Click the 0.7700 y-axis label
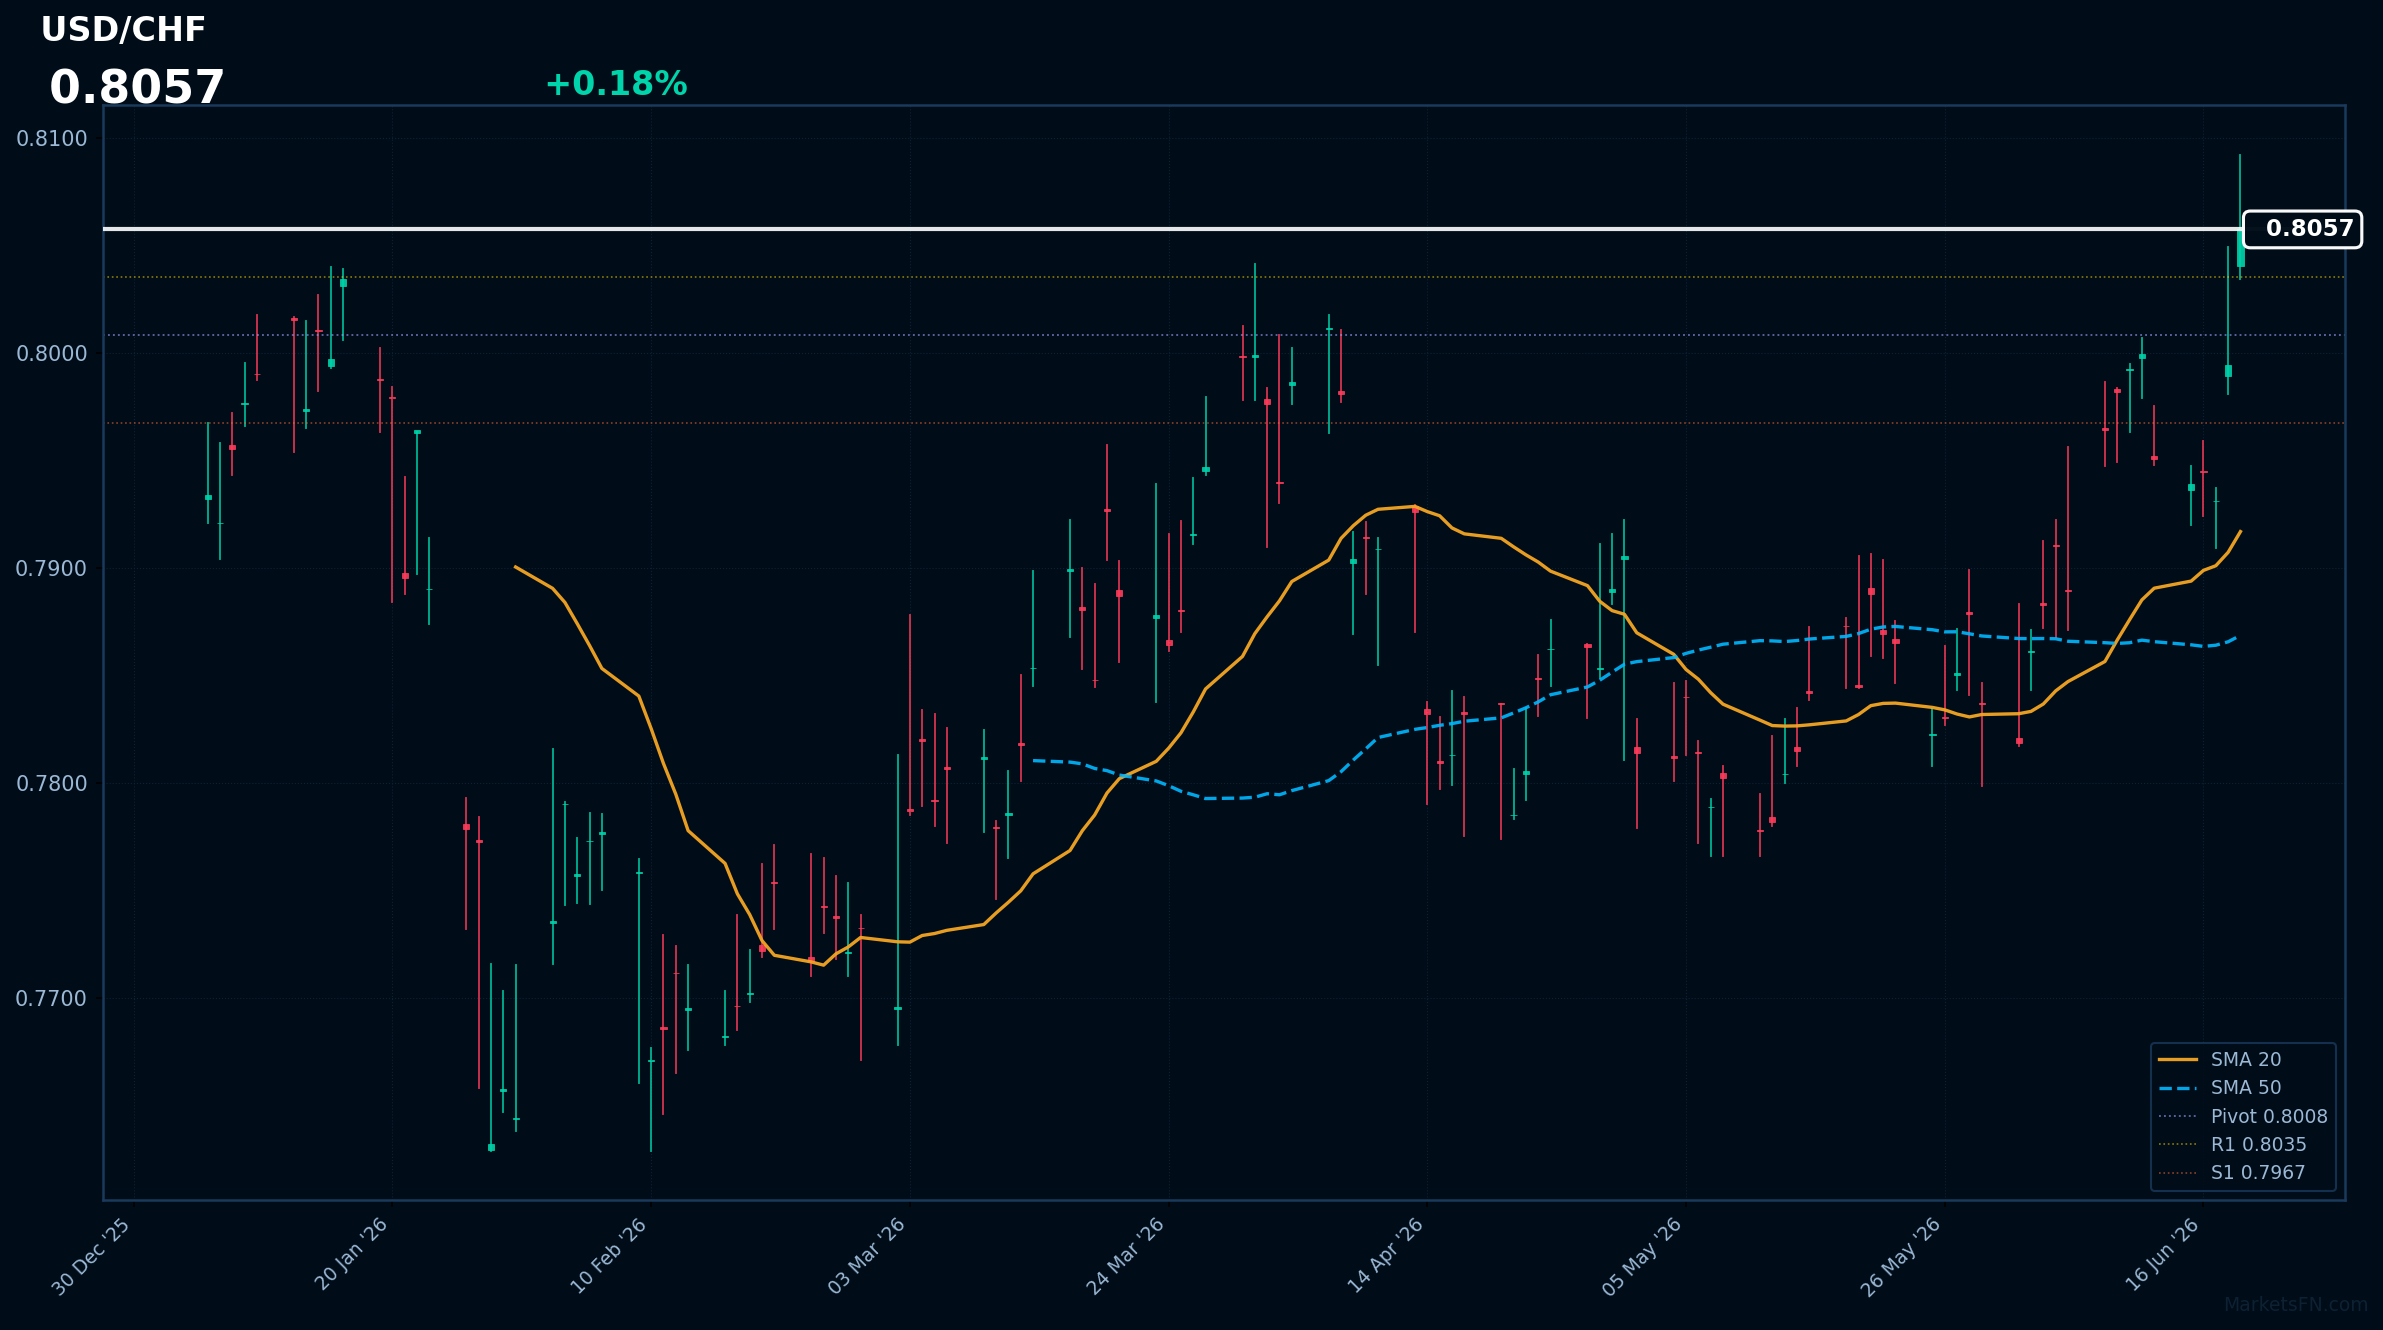 (x=52, y=999)
